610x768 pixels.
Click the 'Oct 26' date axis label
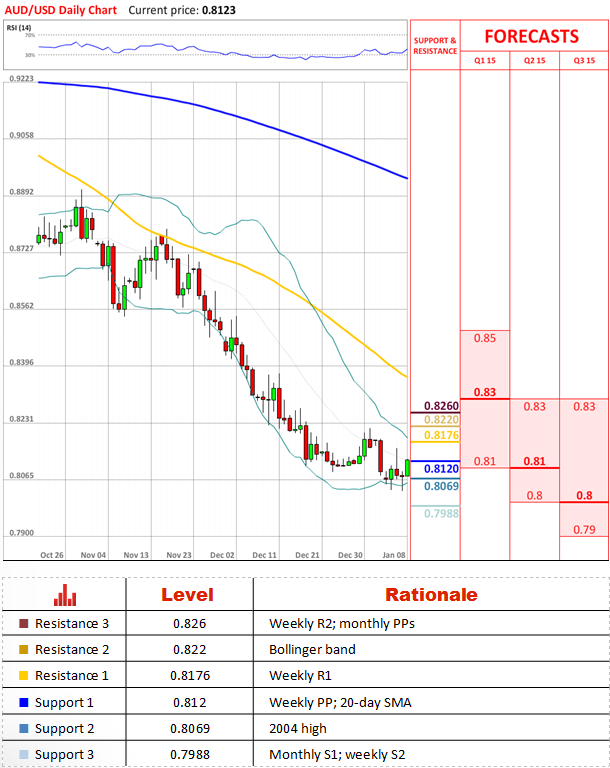(52, 555)
